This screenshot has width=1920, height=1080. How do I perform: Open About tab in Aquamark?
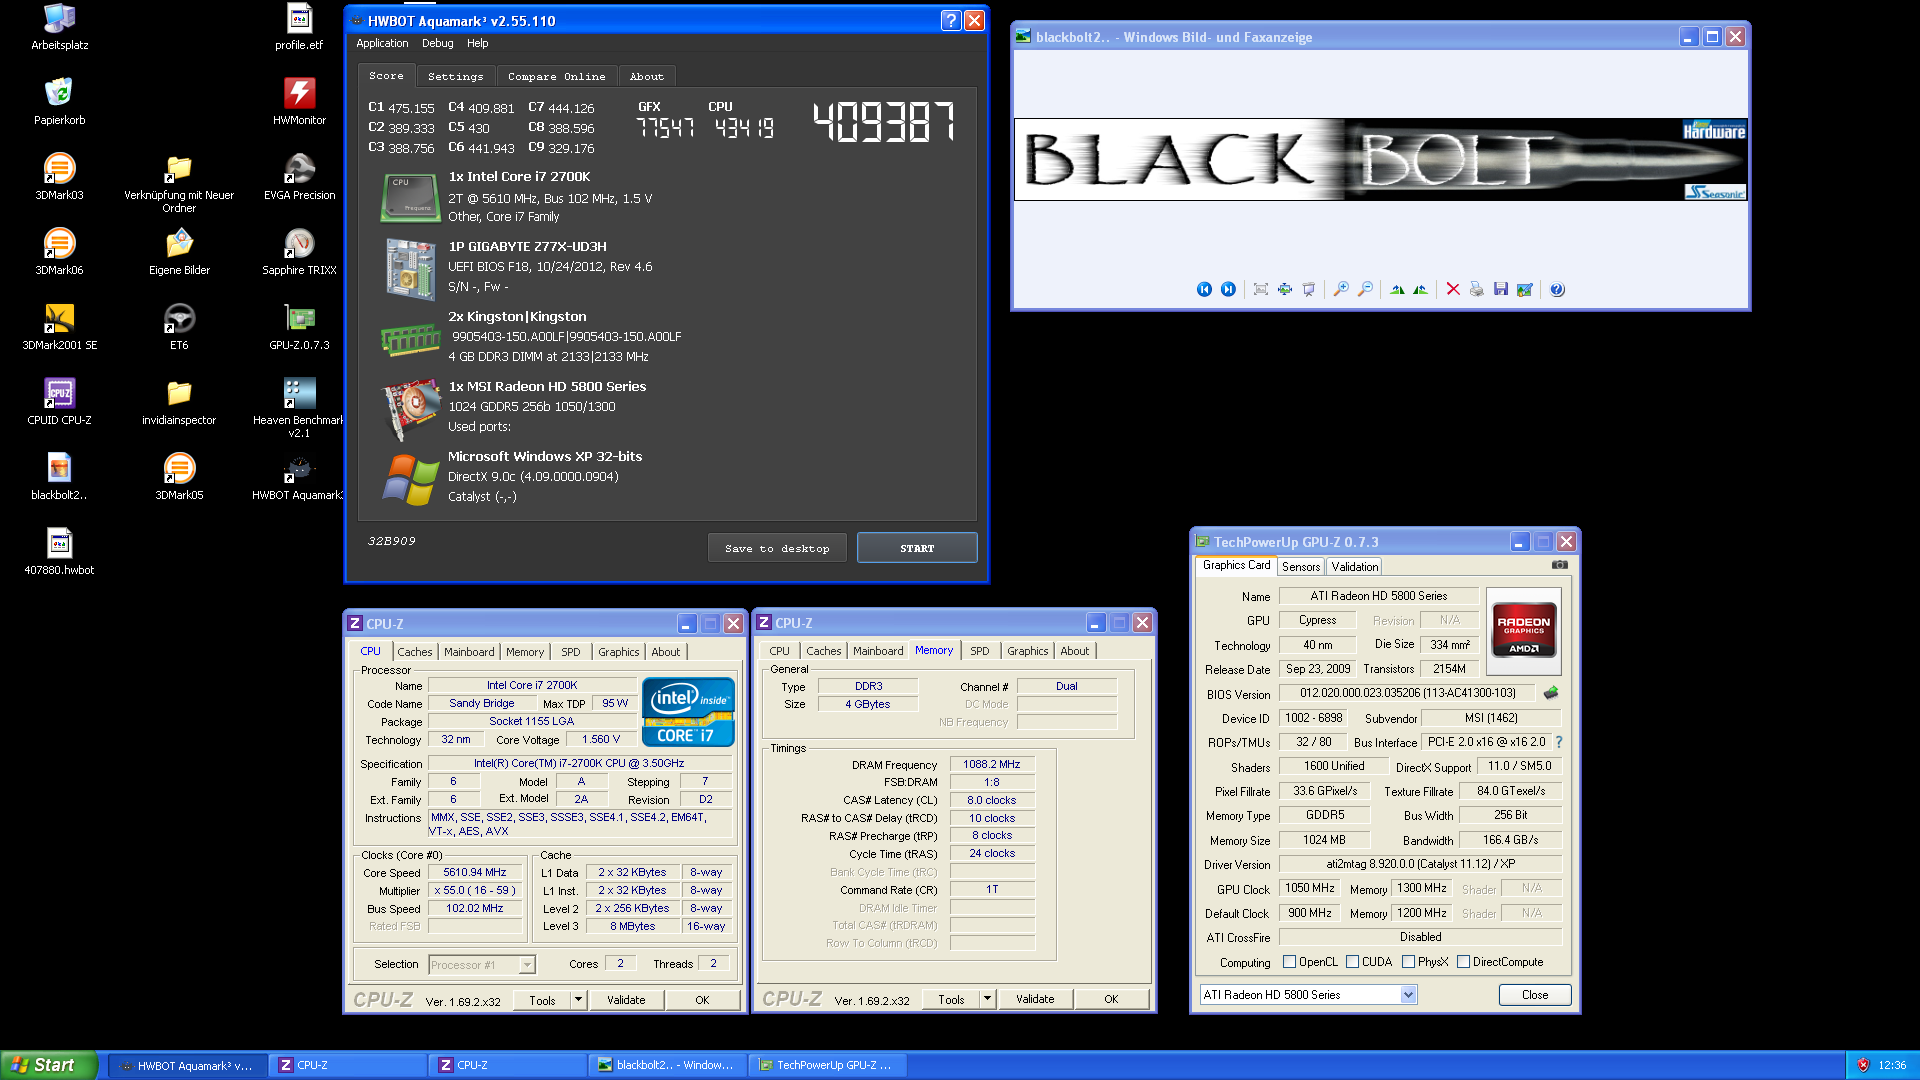[x=647, y=76]
